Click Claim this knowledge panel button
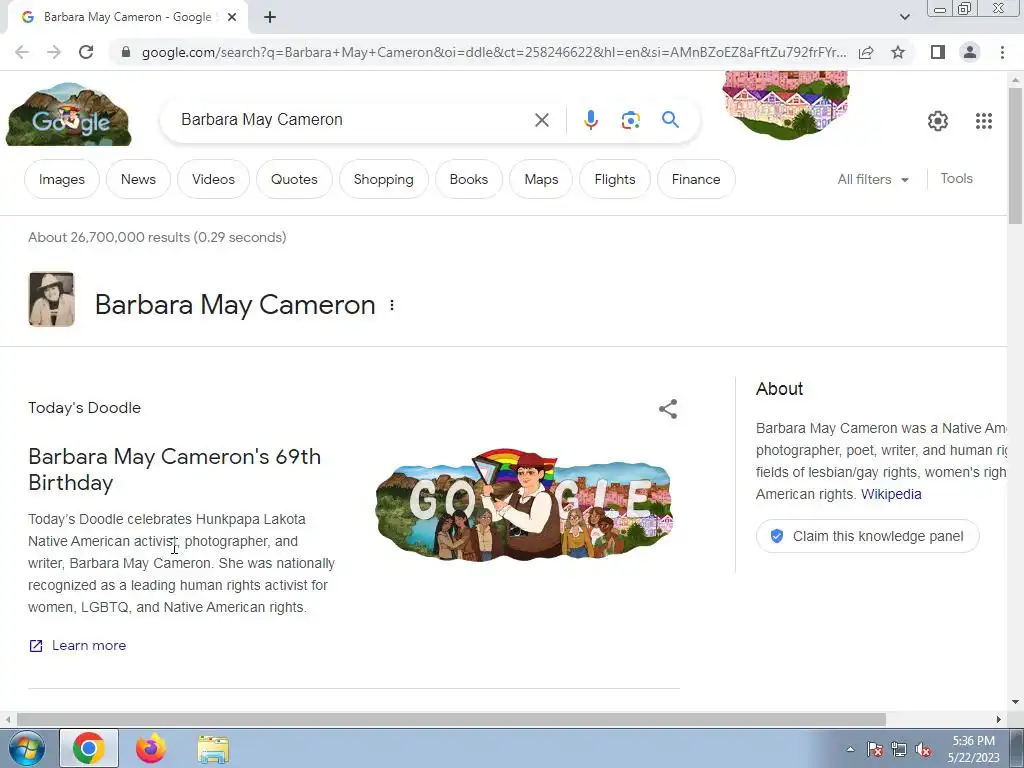 click(x=868, y=536)
